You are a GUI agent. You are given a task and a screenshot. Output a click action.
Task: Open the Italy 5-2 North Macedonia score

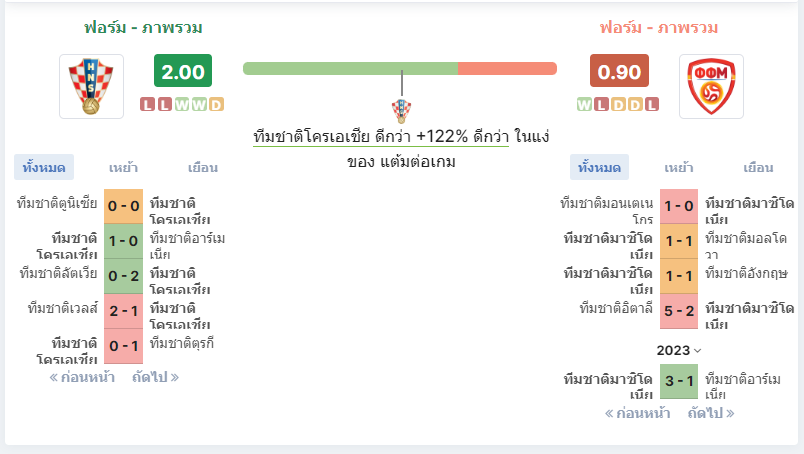pos(679,309)
